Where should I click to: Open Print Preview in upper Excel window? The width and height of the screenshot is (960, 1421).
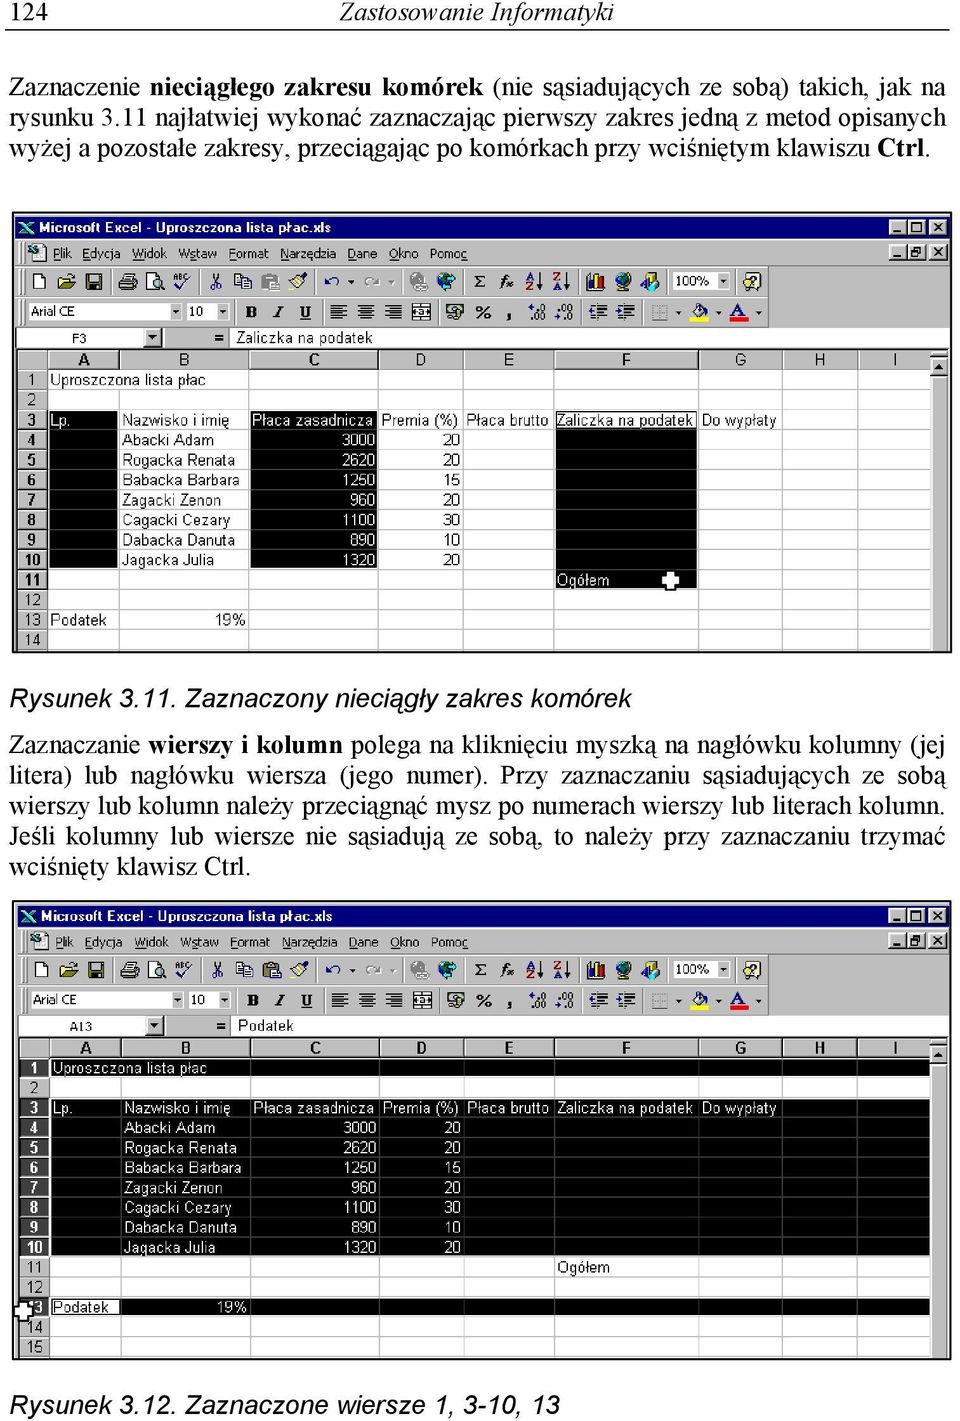point(154,282)
